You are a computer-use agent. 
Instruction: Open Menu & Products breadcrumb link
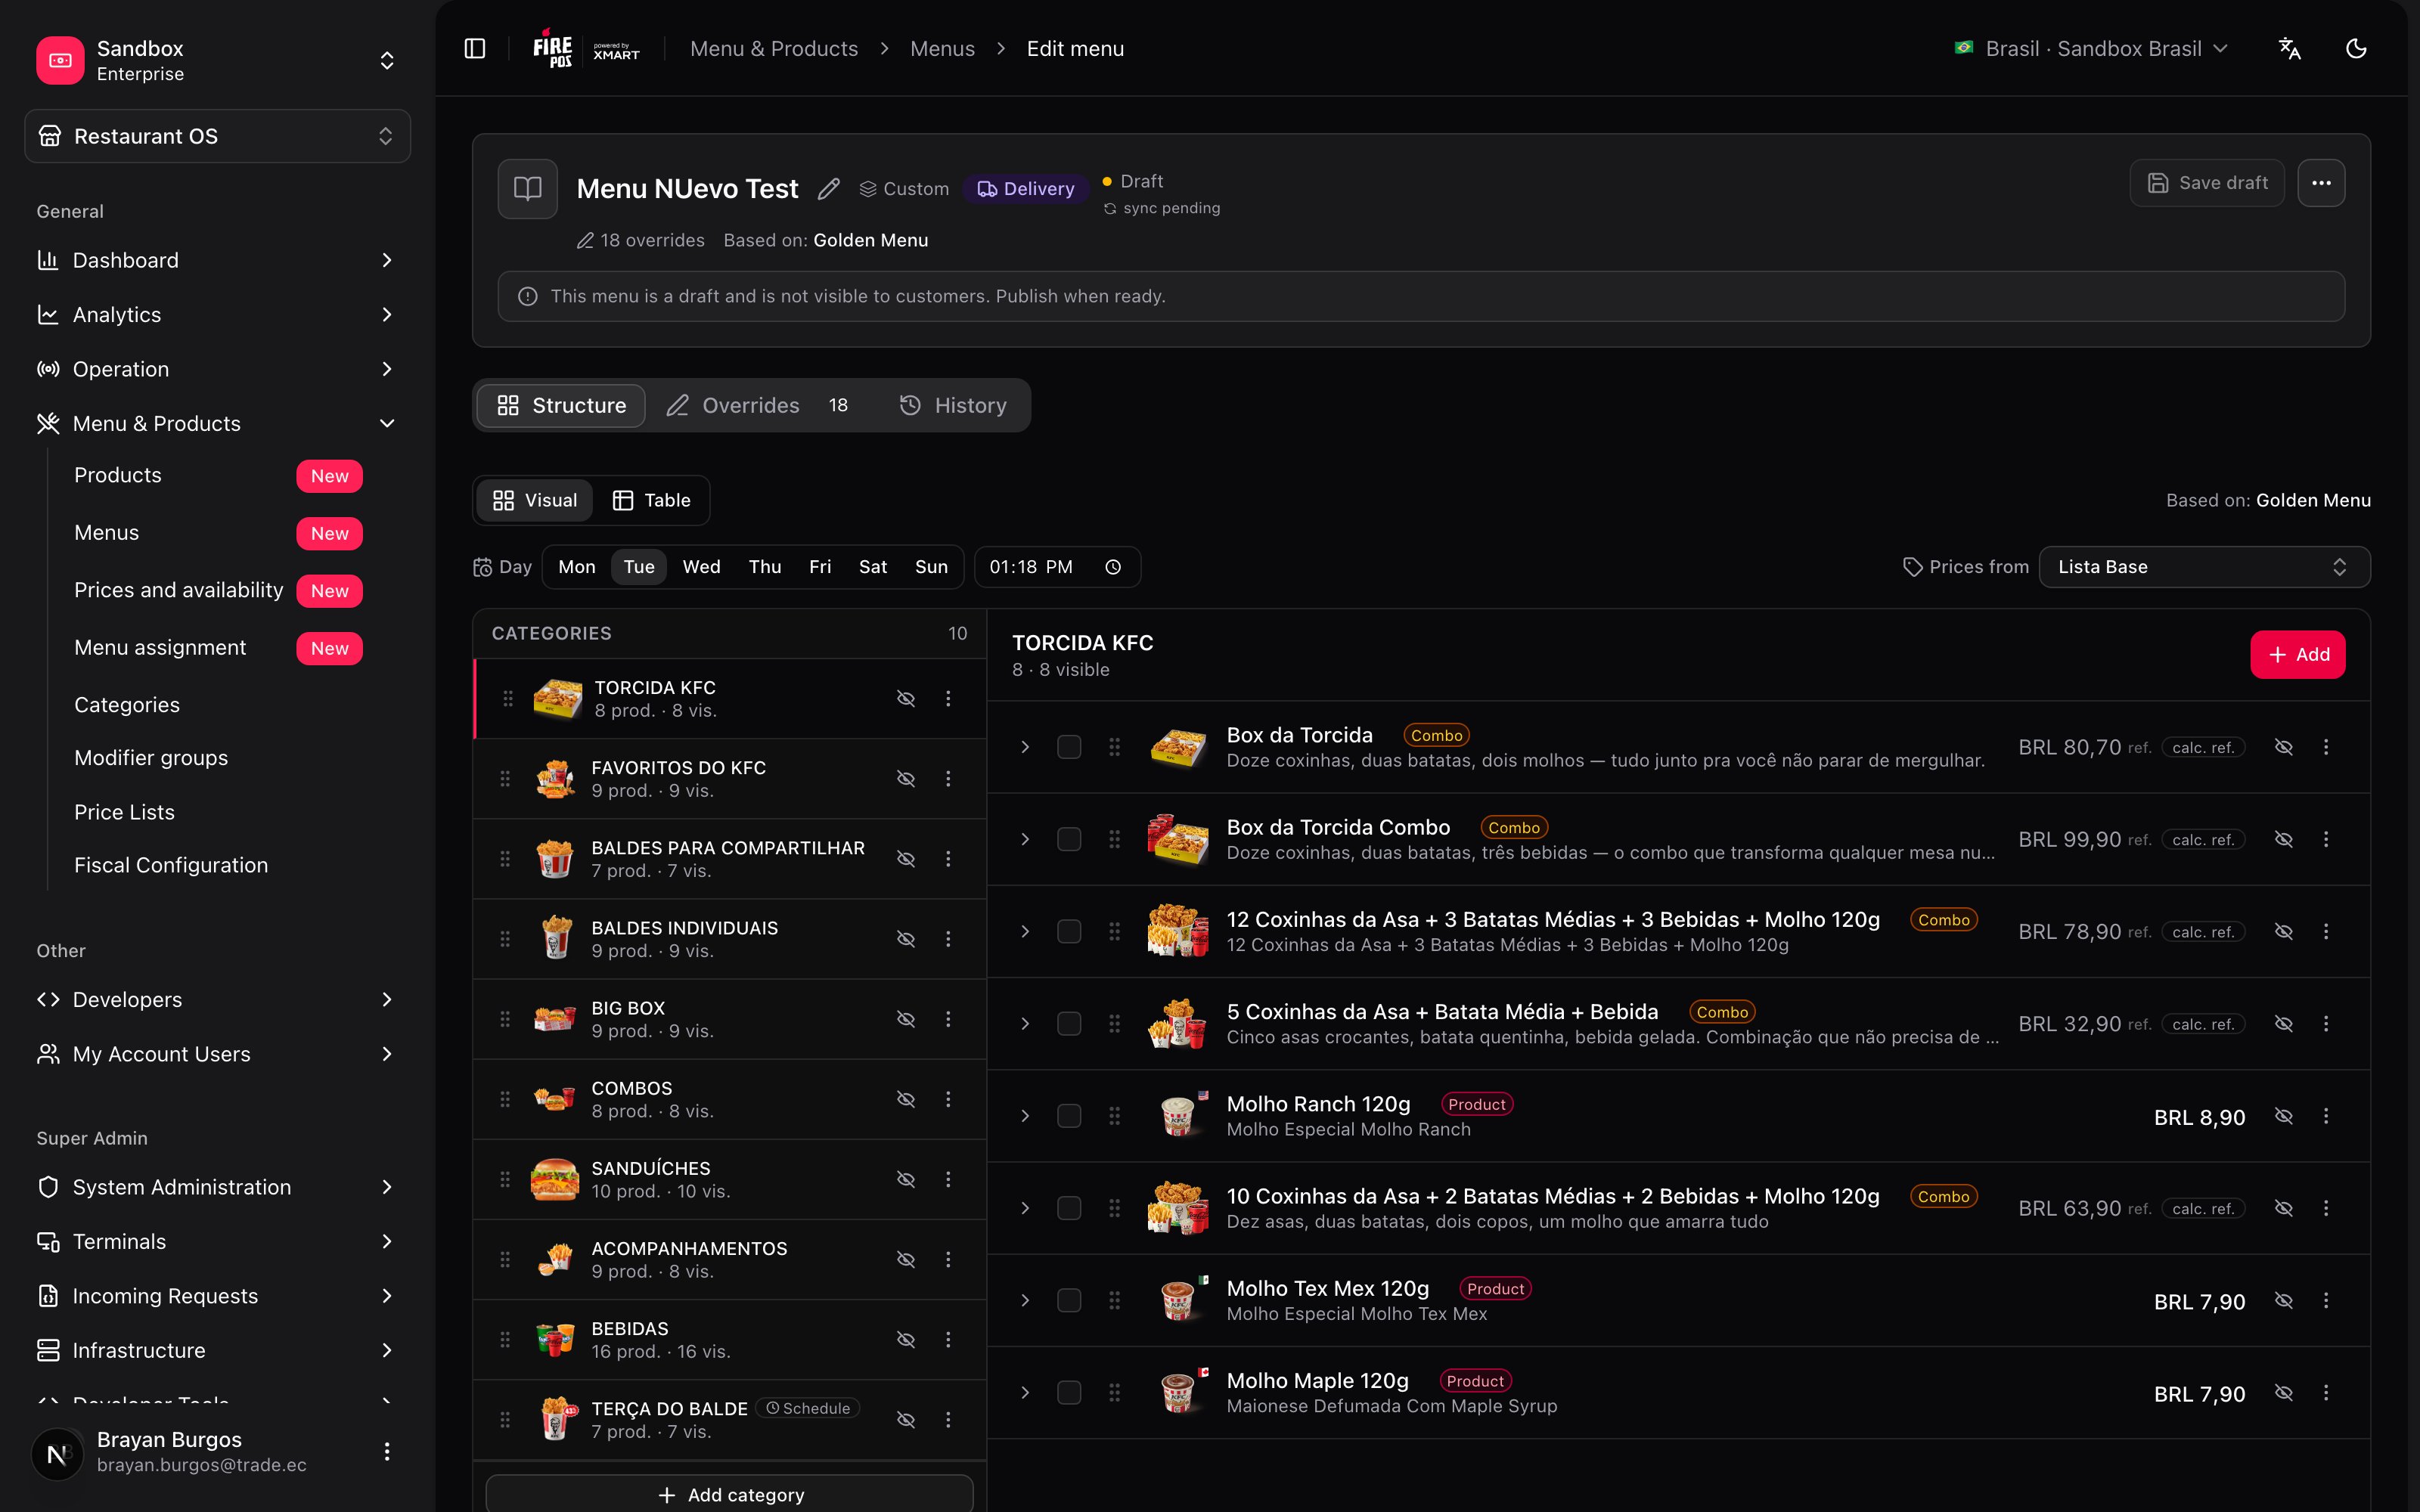[x=774, y=48]
